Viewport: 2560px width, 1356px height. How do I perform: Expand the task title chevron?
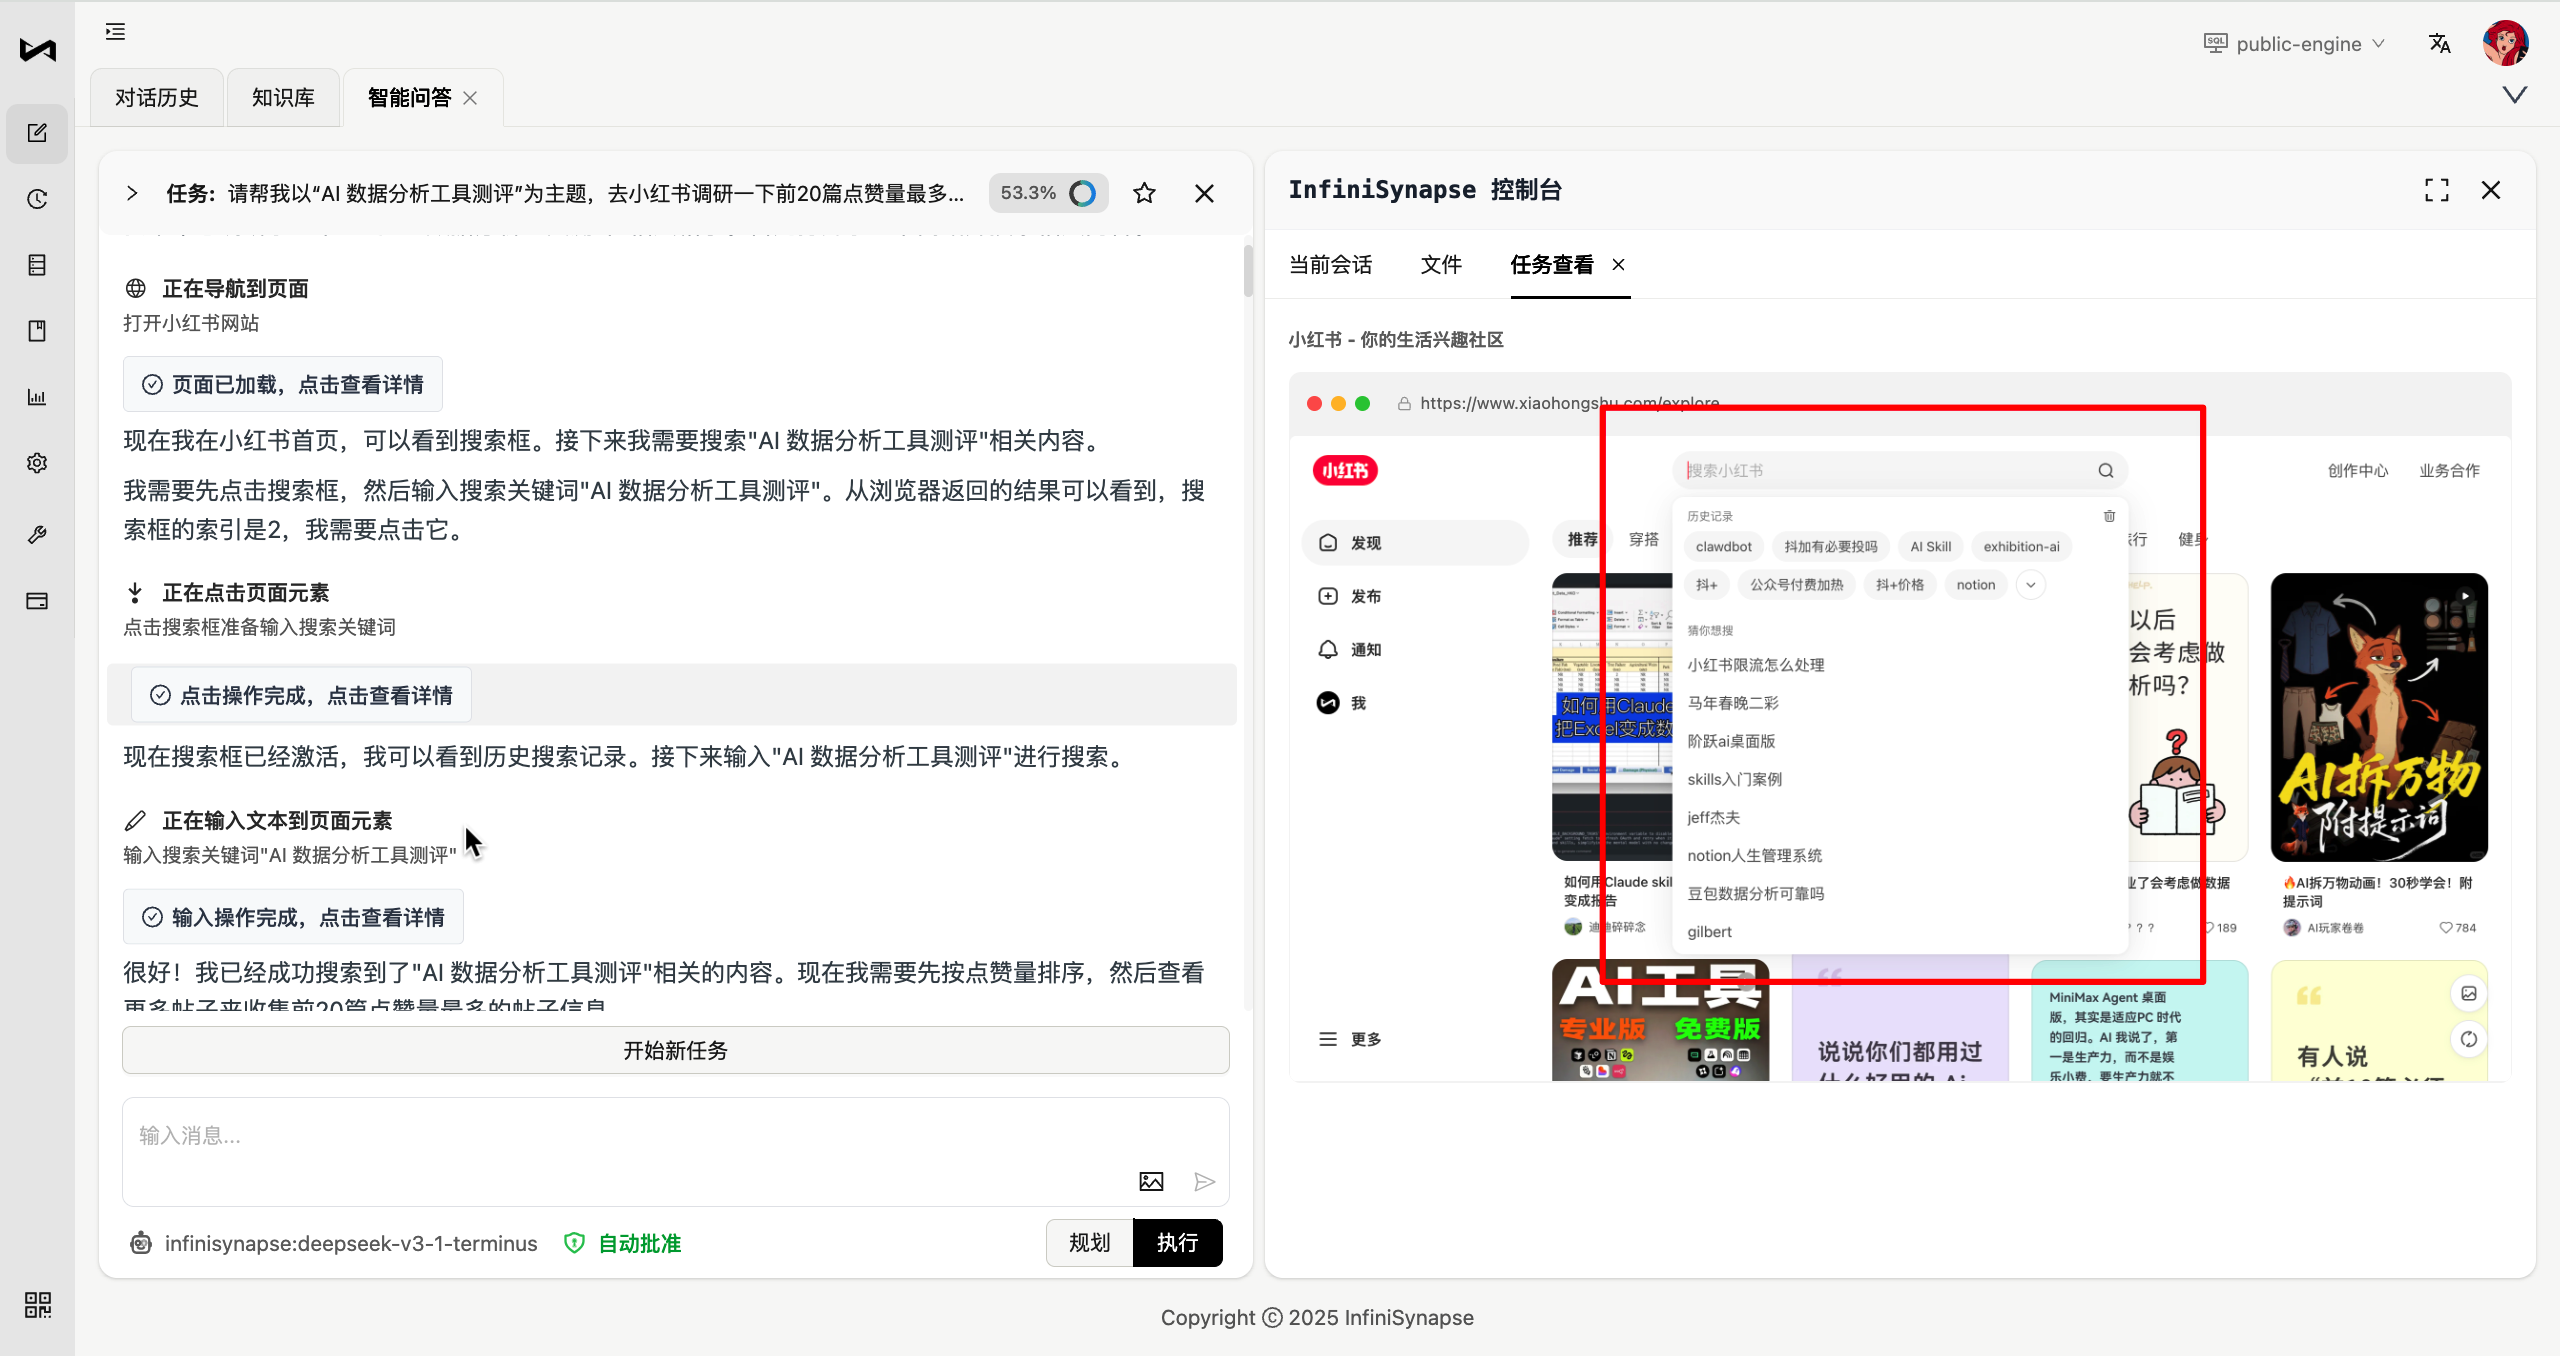(132, 193)
